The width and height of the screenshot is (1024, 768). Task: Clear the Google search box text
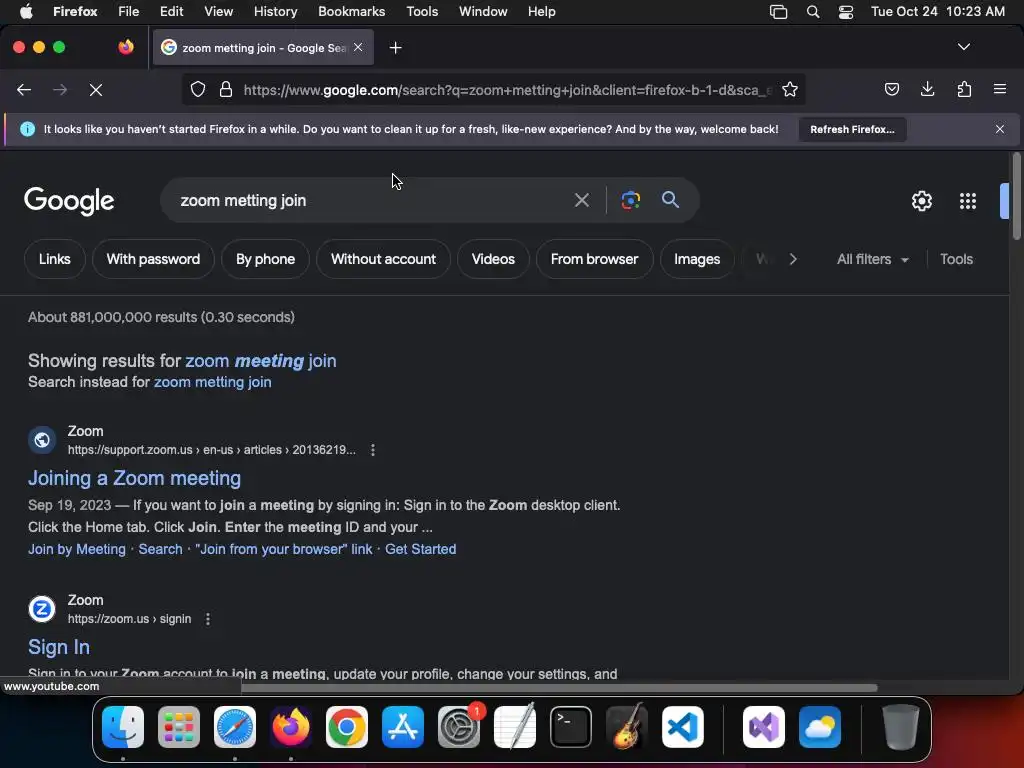coord(581,200)
